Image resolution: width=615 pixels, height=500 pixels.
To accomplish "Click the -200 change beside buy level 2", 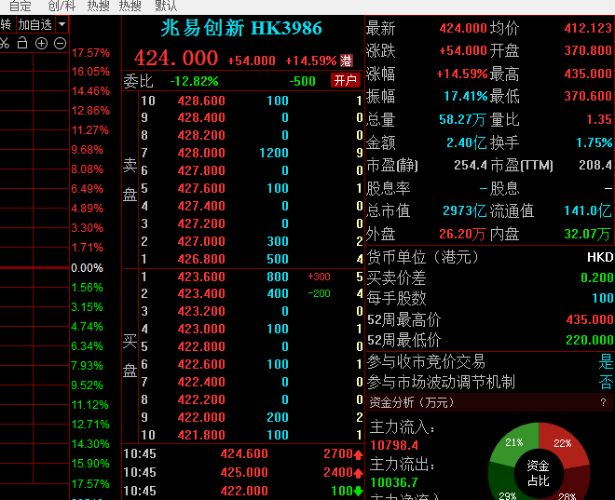I will tap(319, 293).
